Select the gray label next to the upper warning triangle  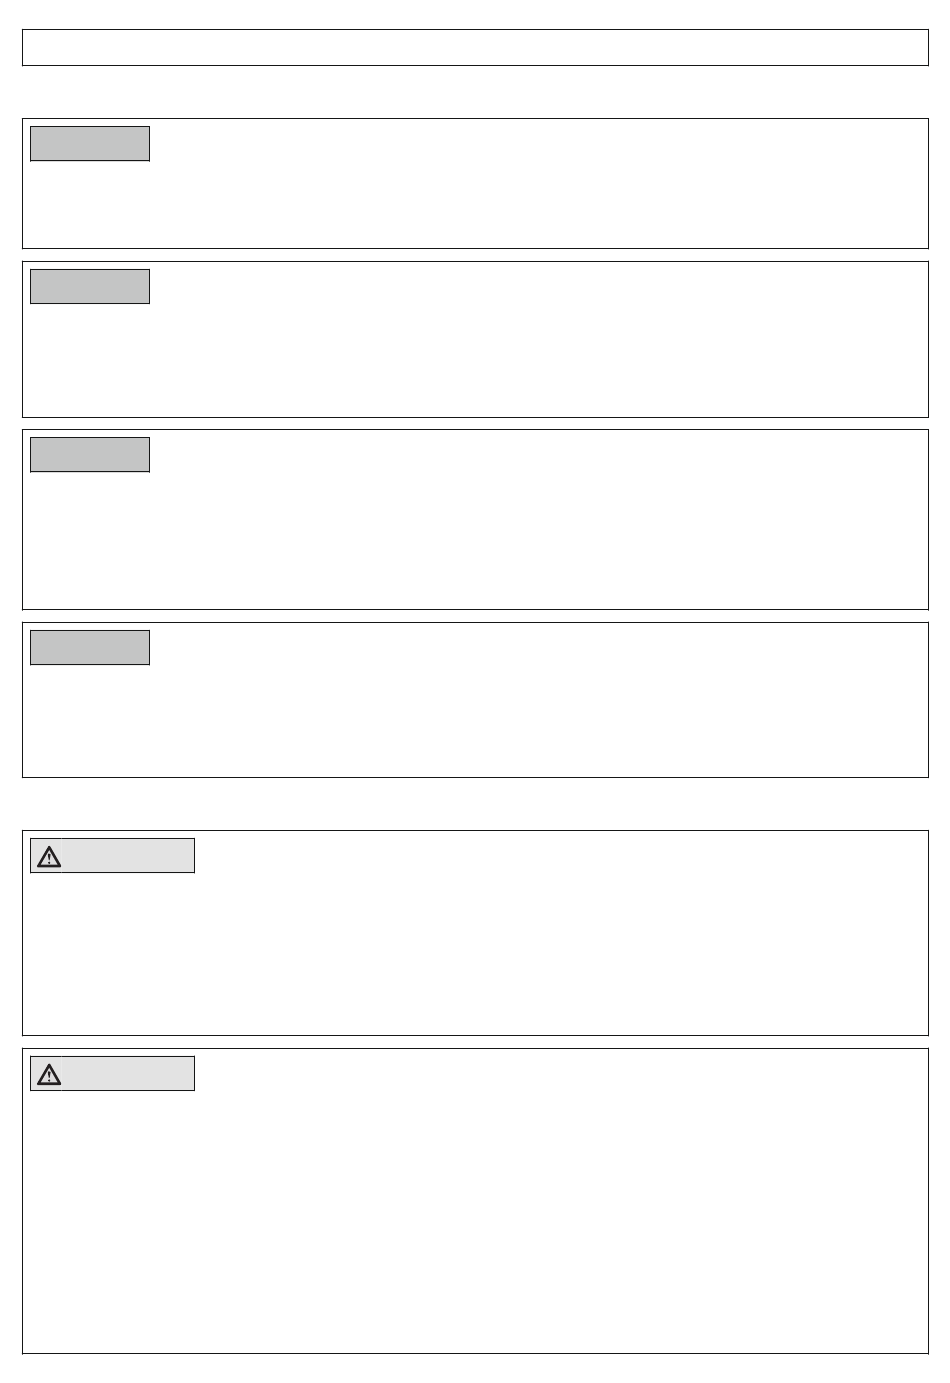click(128, 856)
